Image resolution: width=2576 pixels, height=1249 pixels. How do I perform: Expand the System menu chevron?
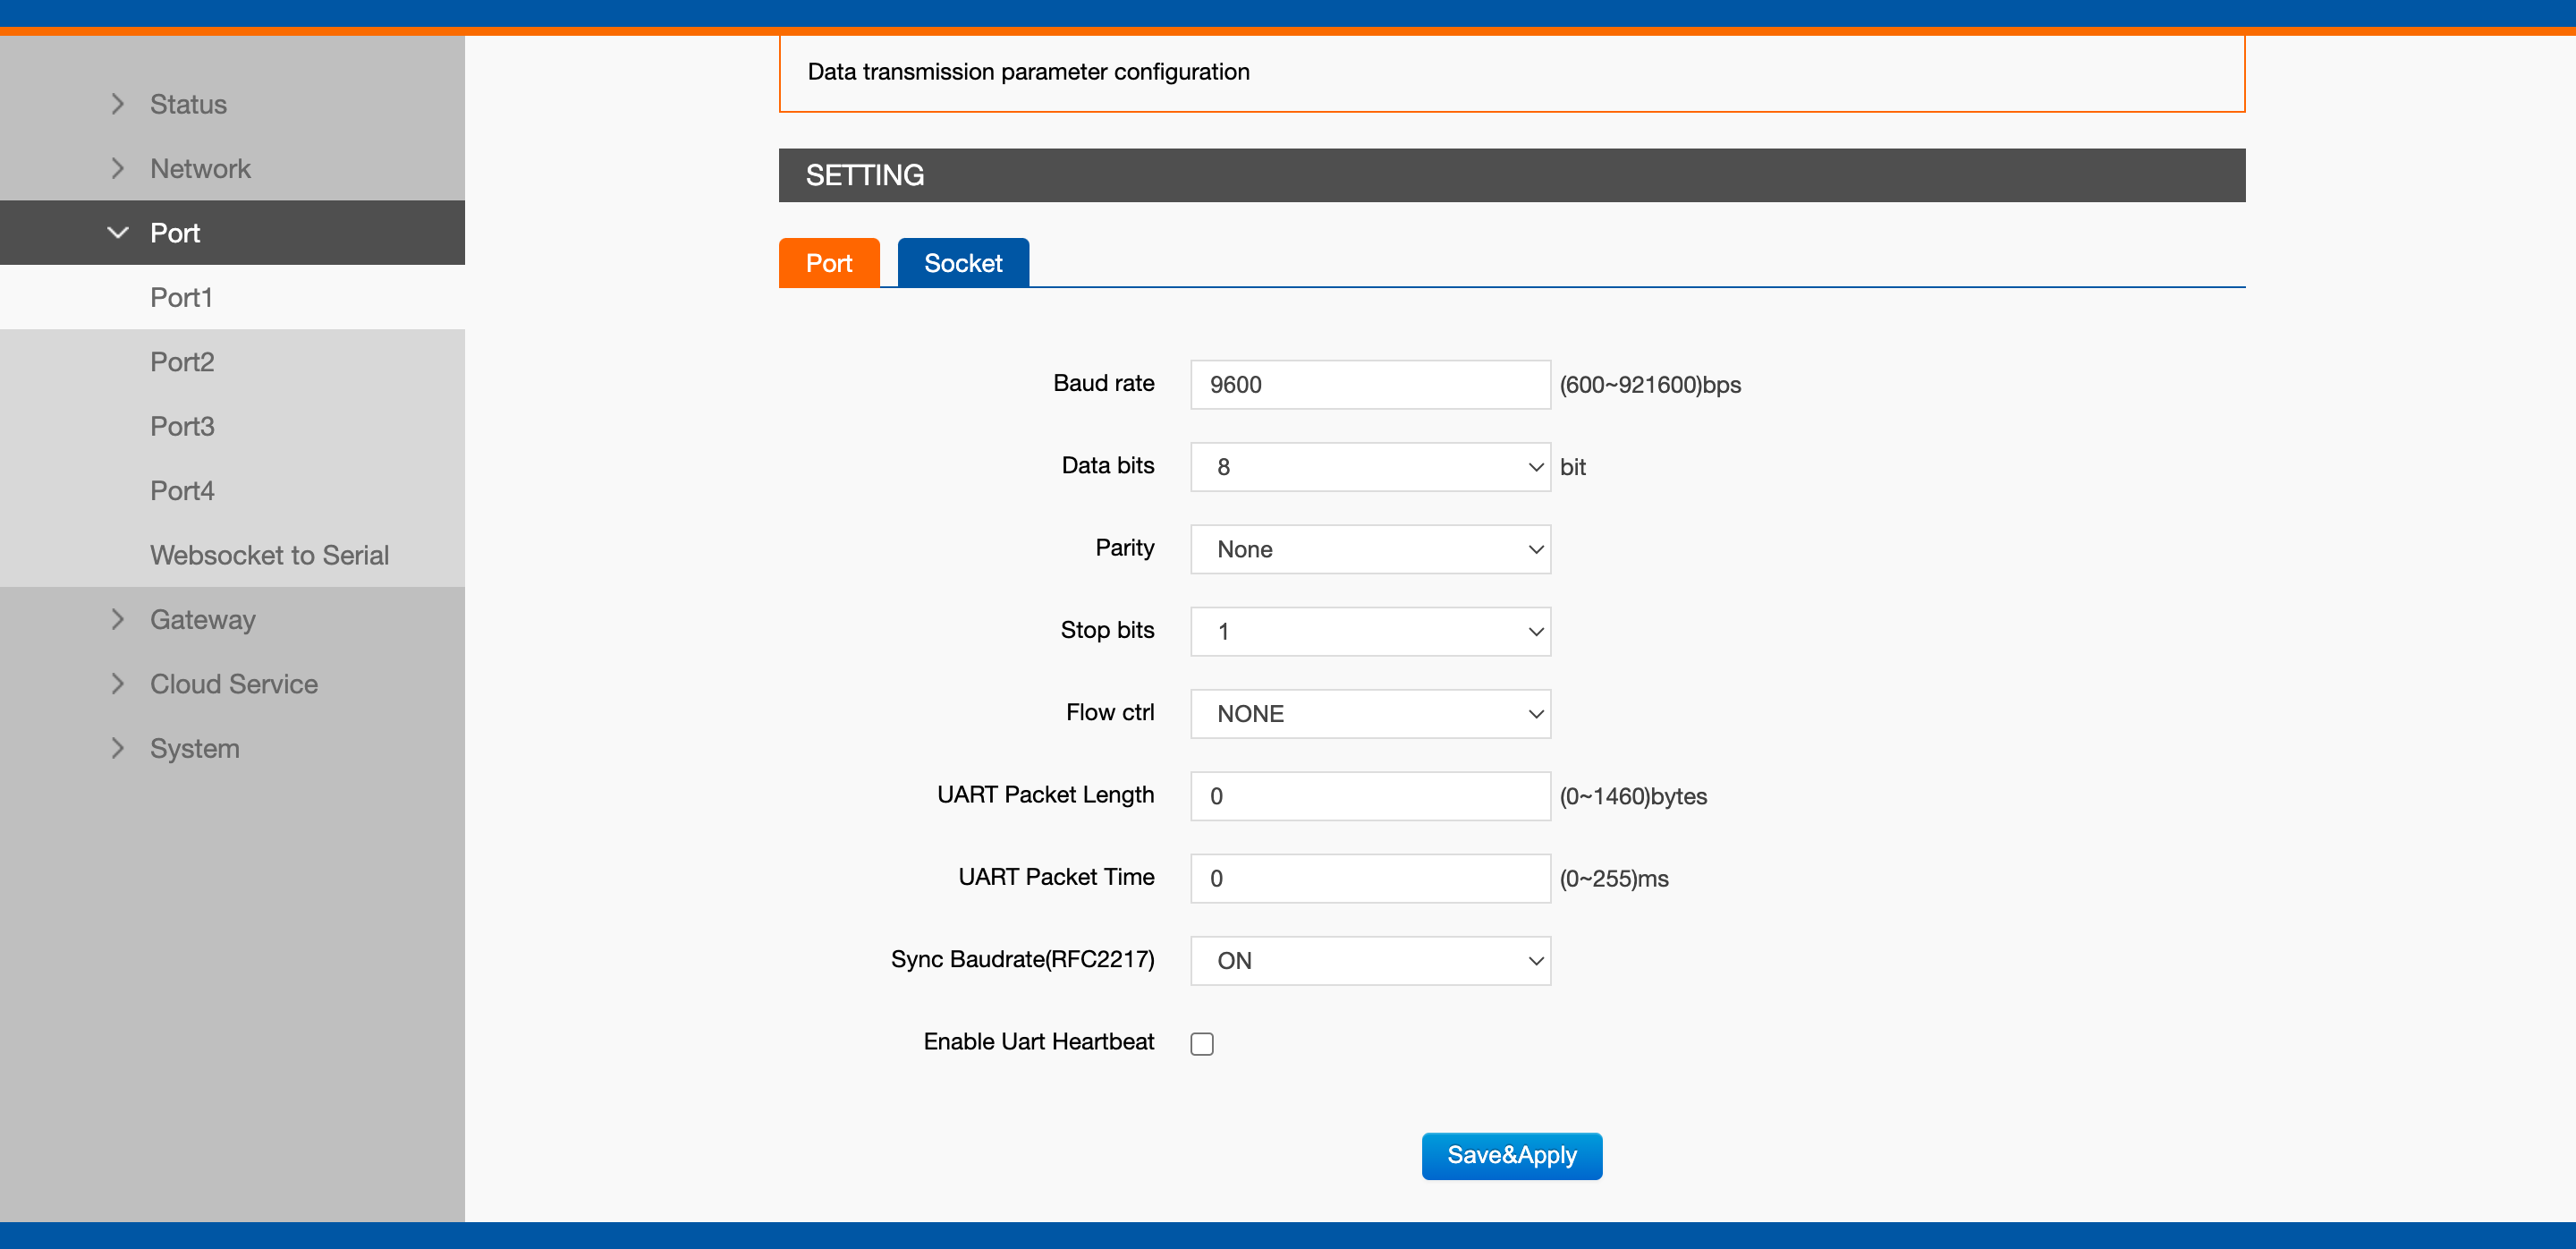point(118,748)
